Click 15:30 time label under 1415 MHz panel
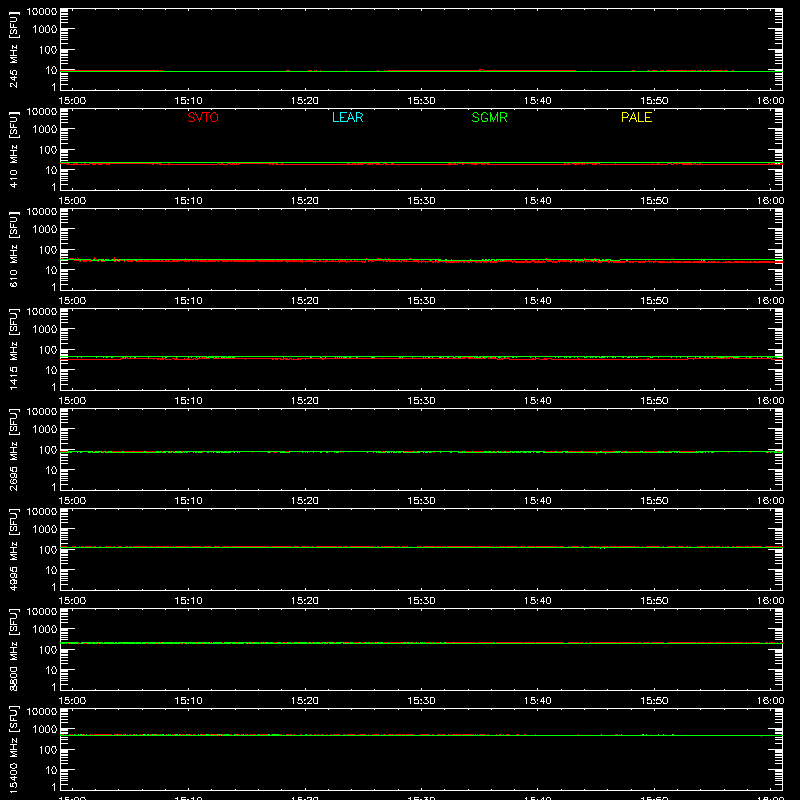 tap(421, 401)
